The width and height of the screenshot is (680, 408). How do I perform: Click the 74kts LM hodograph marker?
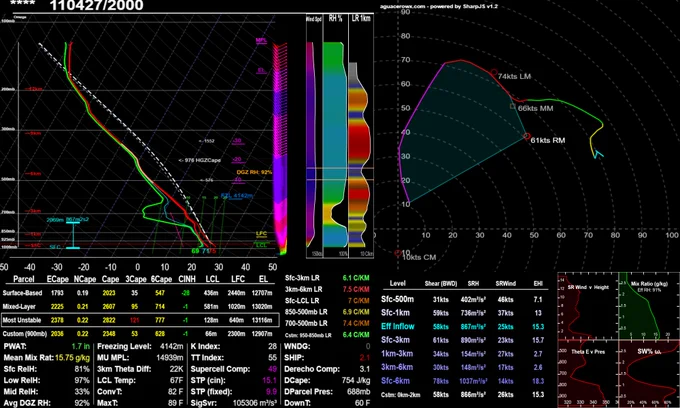tap(494, 72)
